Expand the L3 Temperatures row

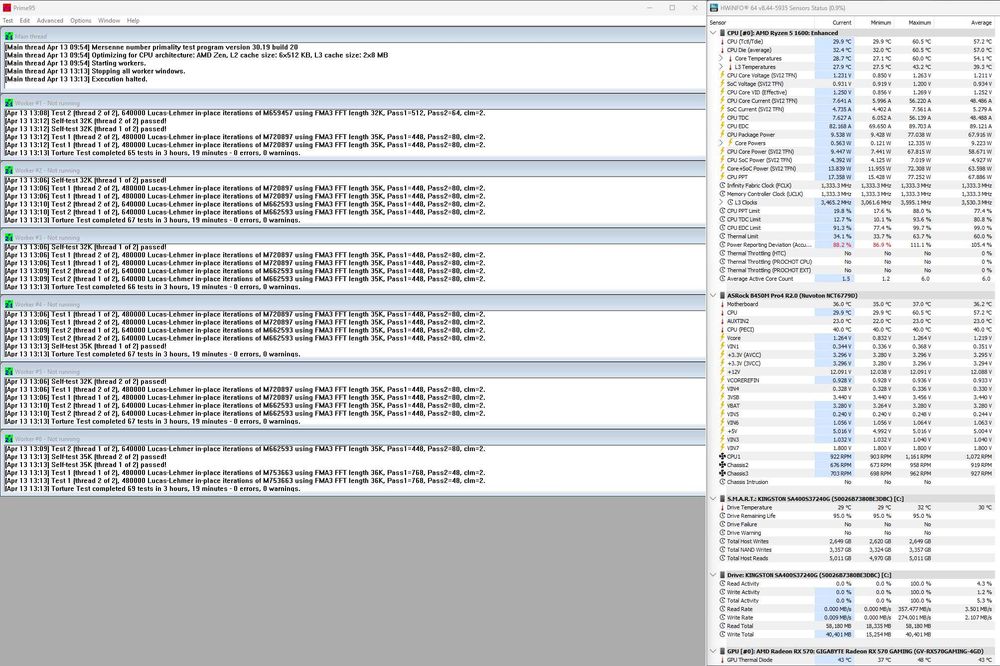tap(721, 67)
